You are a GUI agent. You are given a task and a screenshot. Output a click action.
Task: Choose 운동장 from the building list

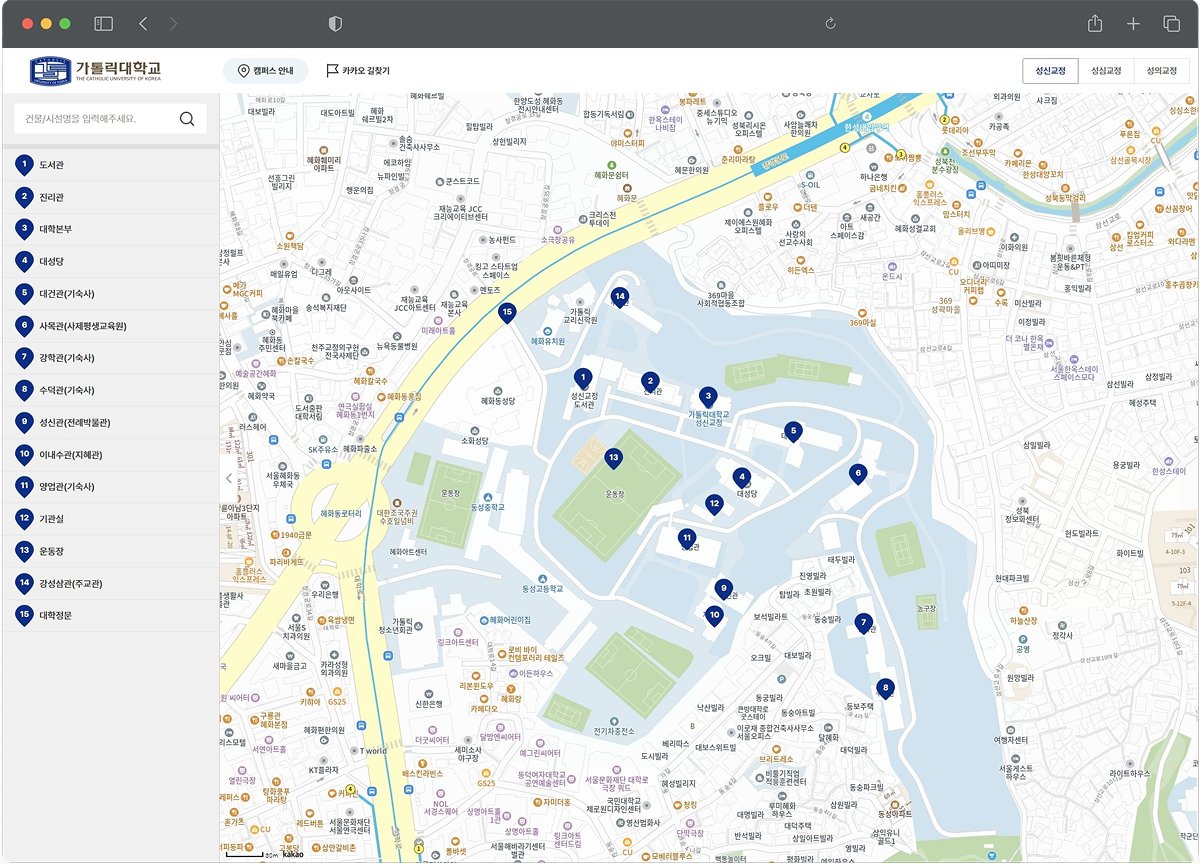click(x=110, y=550)
